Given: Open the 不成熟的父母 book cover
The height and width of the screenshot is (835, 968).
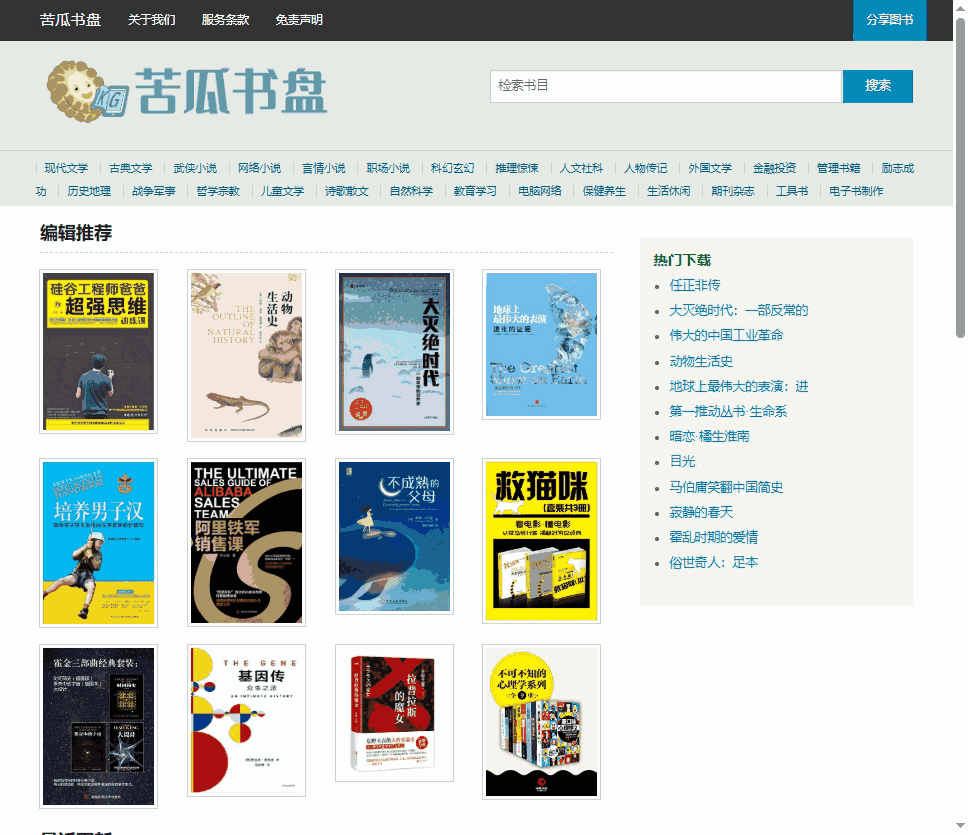Looking at the screenshot, I should click(x=394, y=536).
